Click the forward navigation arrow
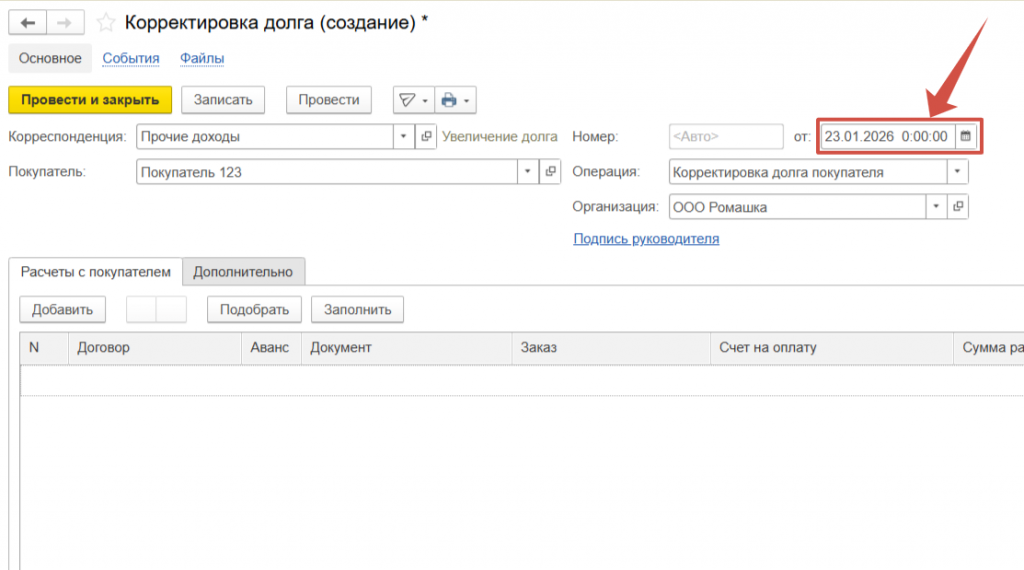1024x570 pixels. 64,22
